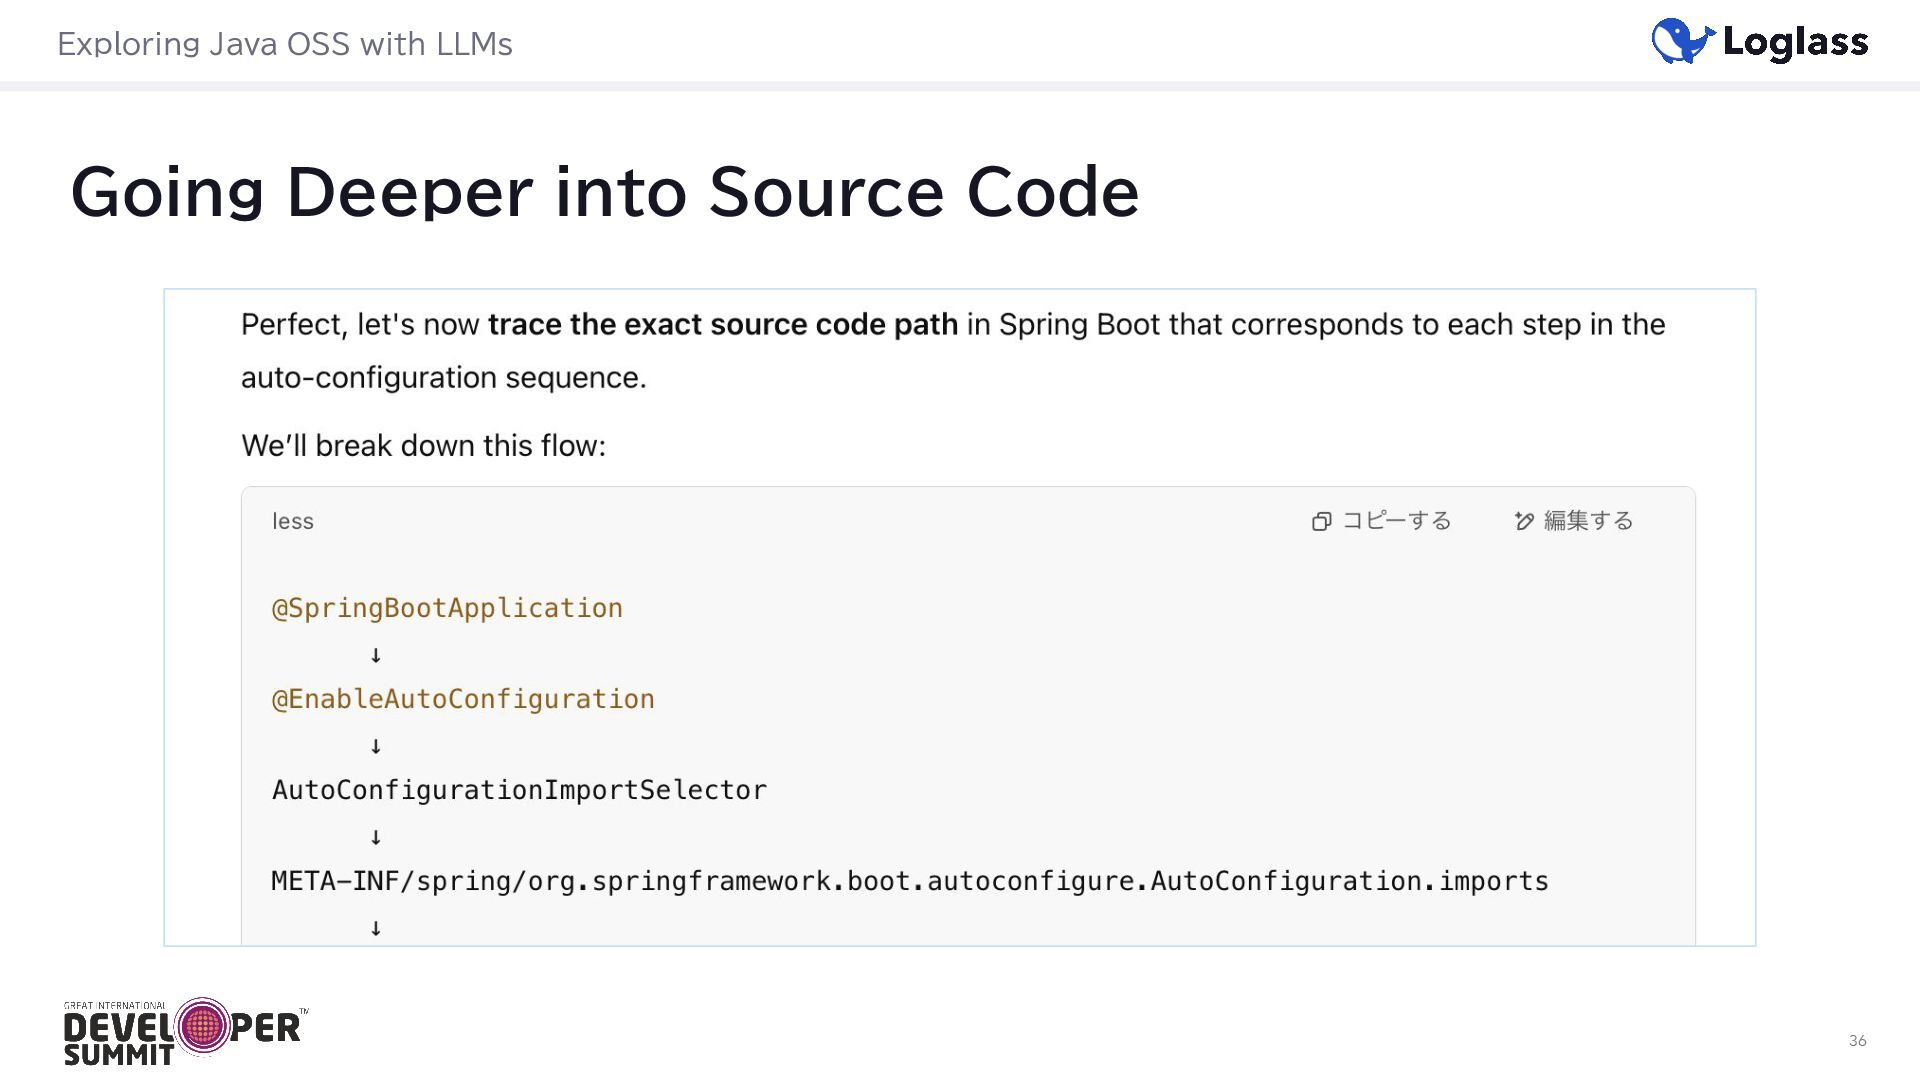Click the arrow below AutoConfigurationImportSelector
This screenshot has width=1920, height=1080.
[x=376, y=837]
